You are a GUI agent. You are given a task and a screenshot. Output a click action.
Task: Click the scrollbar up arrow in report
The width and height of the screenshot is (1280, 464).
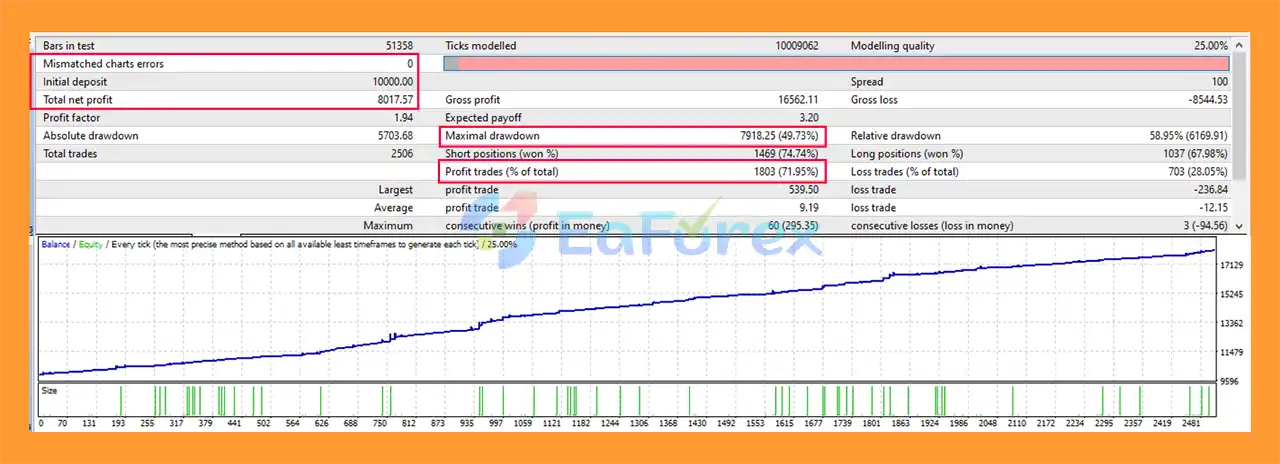pyautogui.click(x=1241, y=46)
